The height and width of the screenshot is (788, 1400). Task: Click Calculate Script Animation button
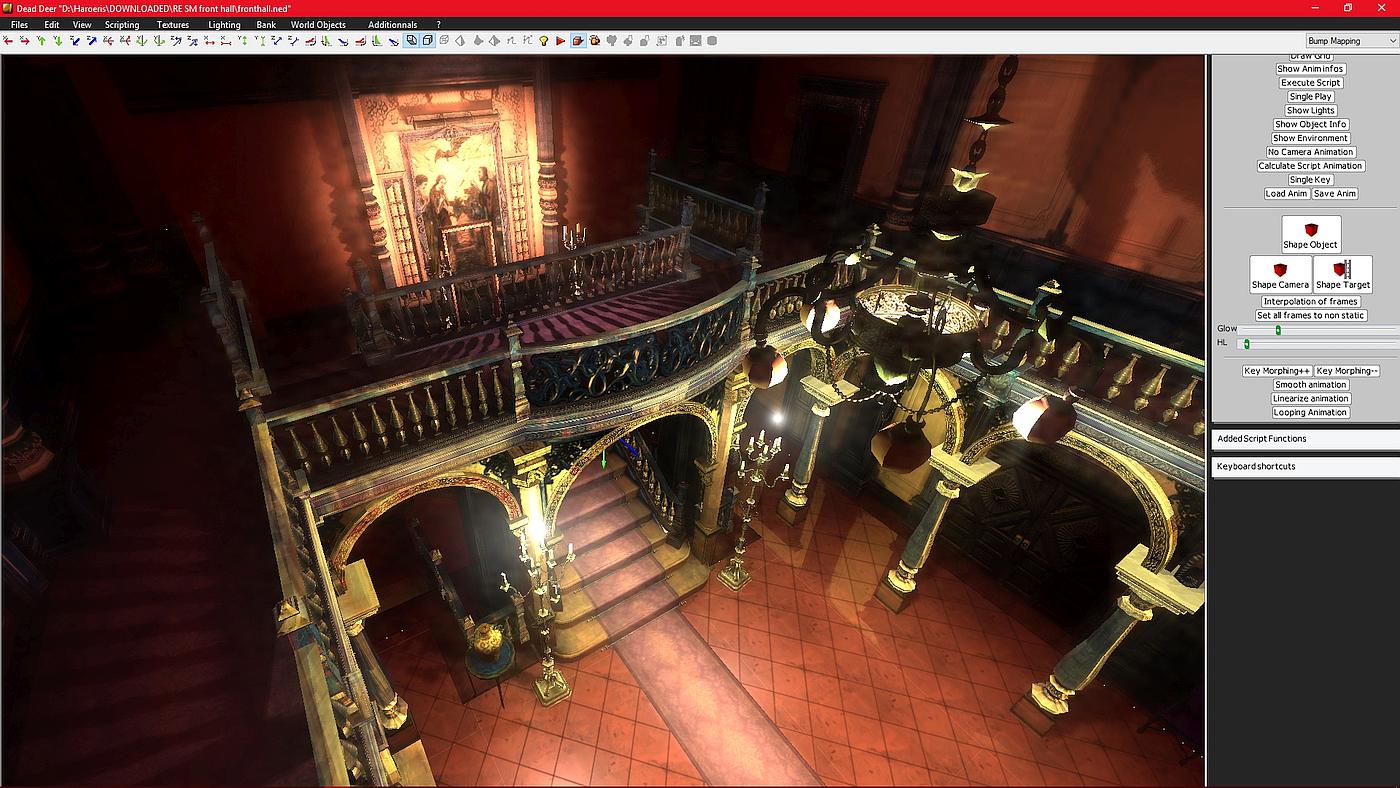1310,166
